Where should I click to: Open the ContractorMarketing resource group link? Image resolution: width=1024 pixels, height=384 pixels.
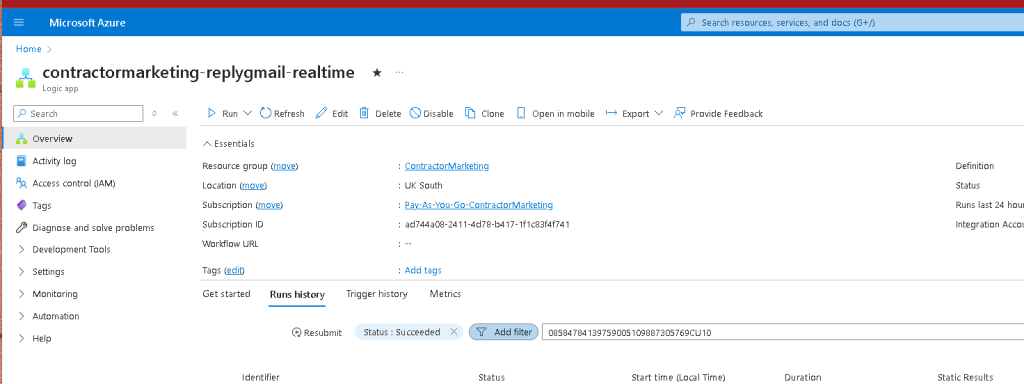coord(447,166)
